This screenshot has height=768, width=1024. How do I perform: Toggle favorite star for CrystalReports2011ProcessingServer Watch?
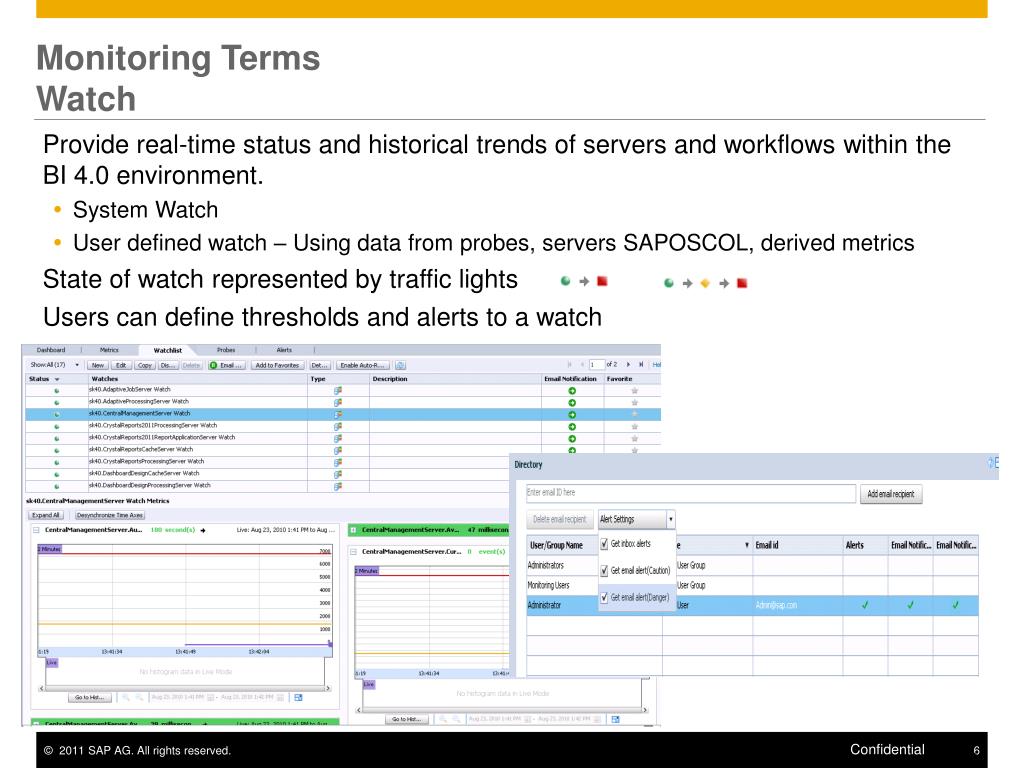pos(634,426)
